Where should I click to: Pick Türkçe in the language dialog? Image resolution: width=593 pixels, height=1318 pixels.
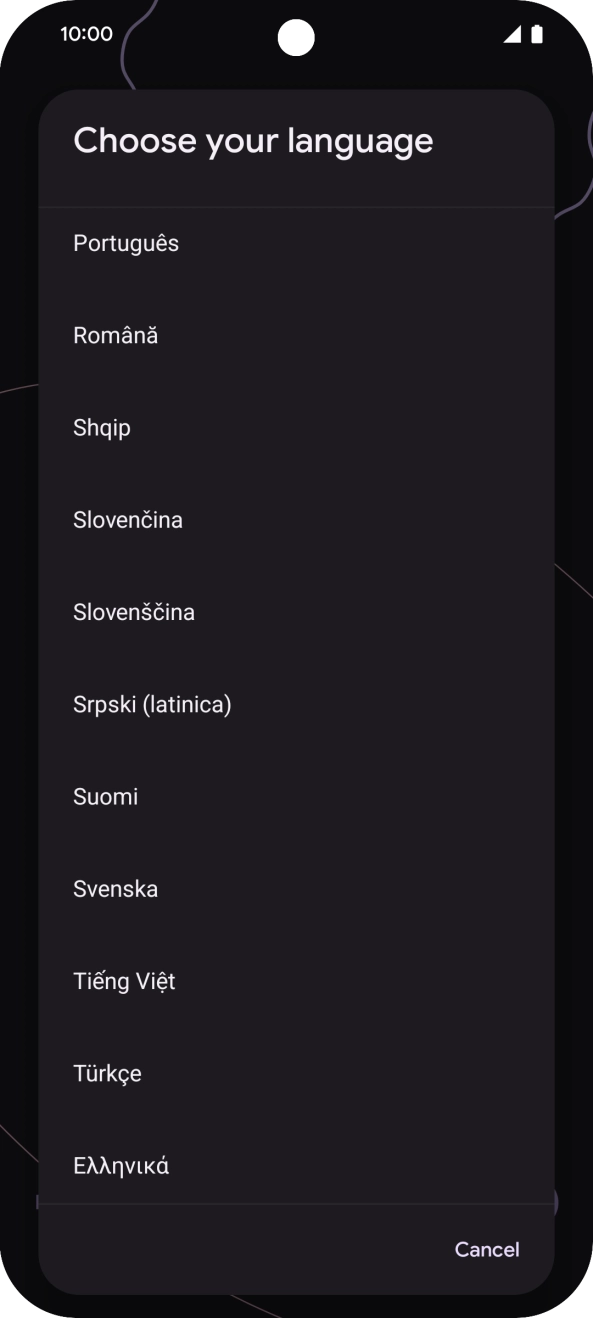[296, 1073]
